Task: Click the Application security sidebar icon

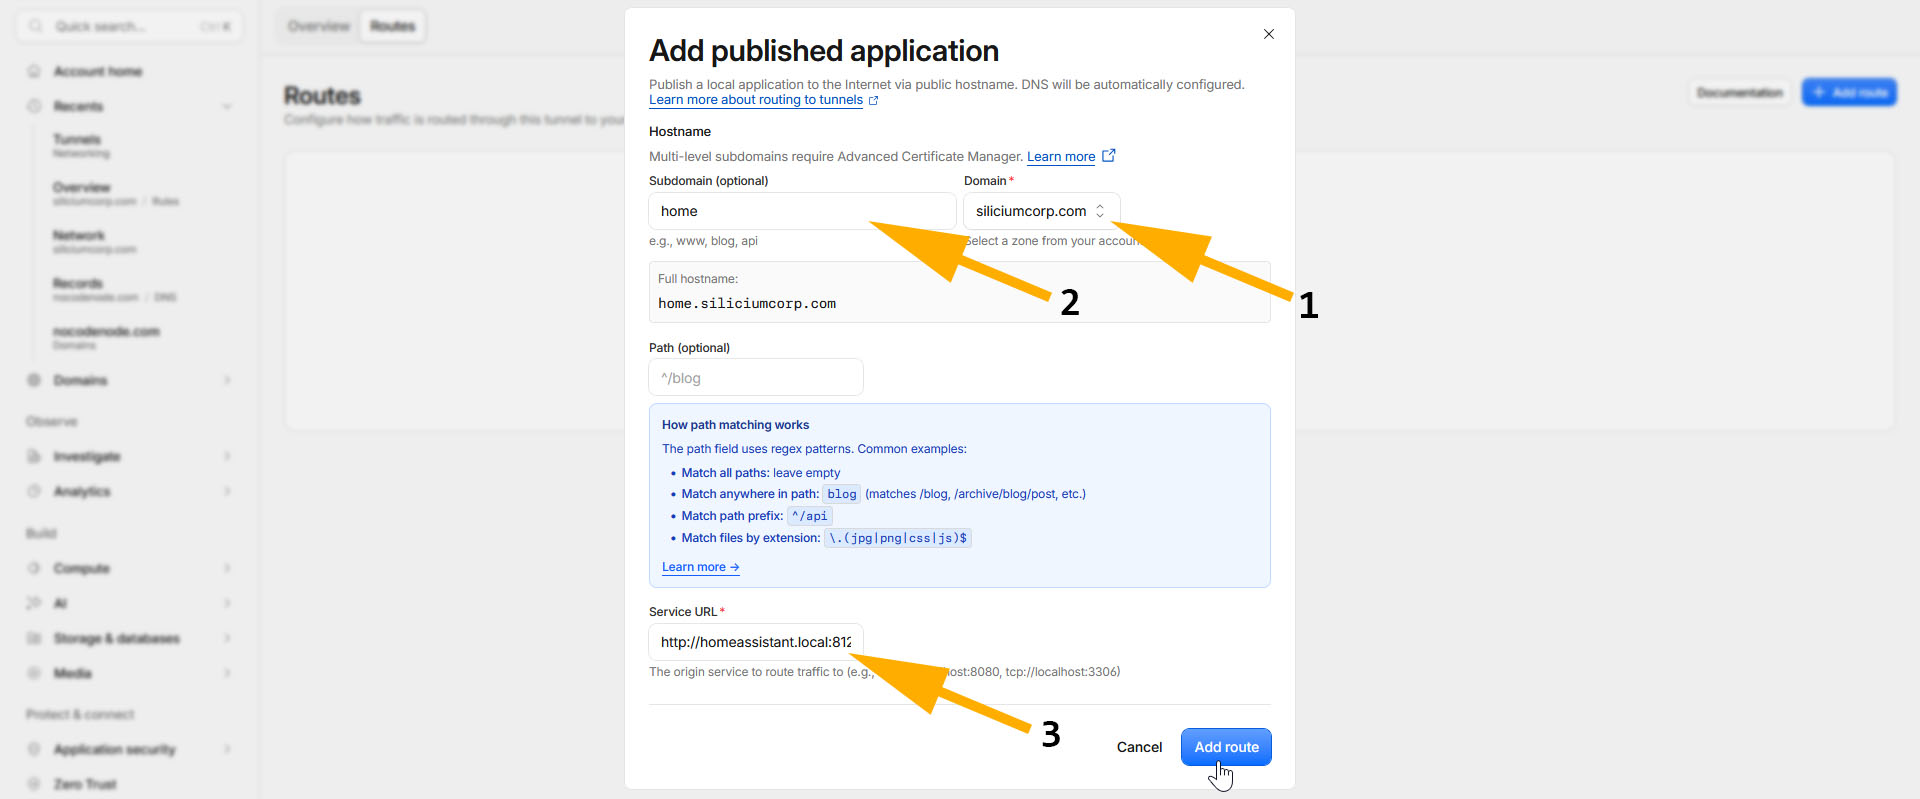Action: point(34,749)
